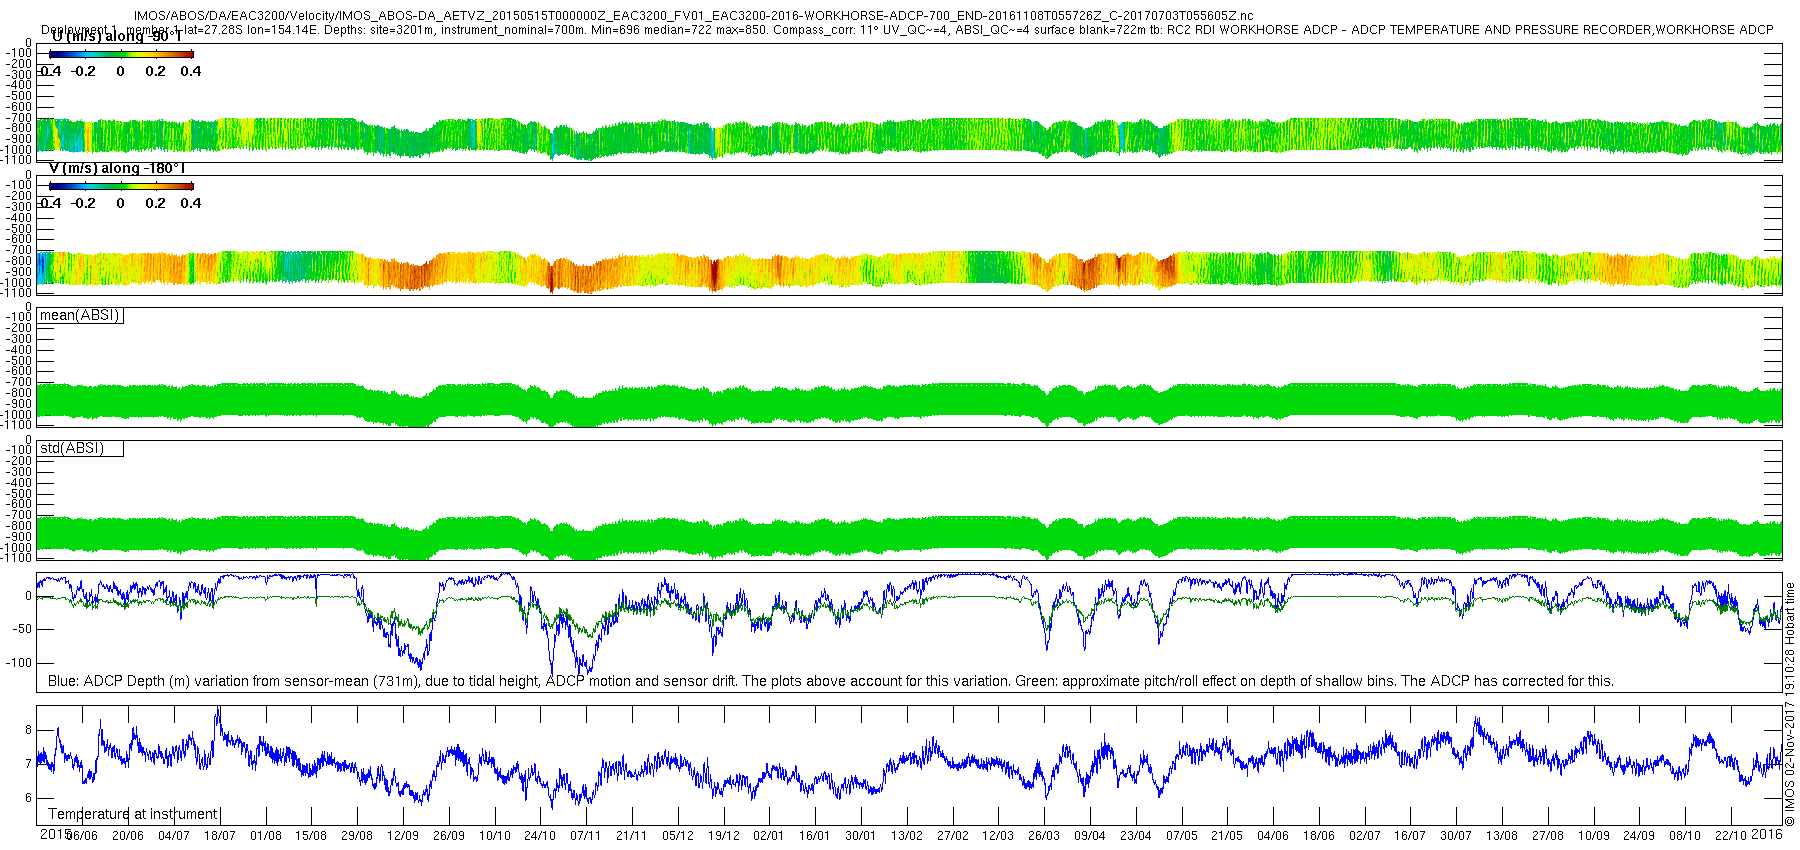Image resolution: width=1800 pixels, height=850 pixels.
Task: Click the 05/12 date tick label
Action: click(678, 836)
